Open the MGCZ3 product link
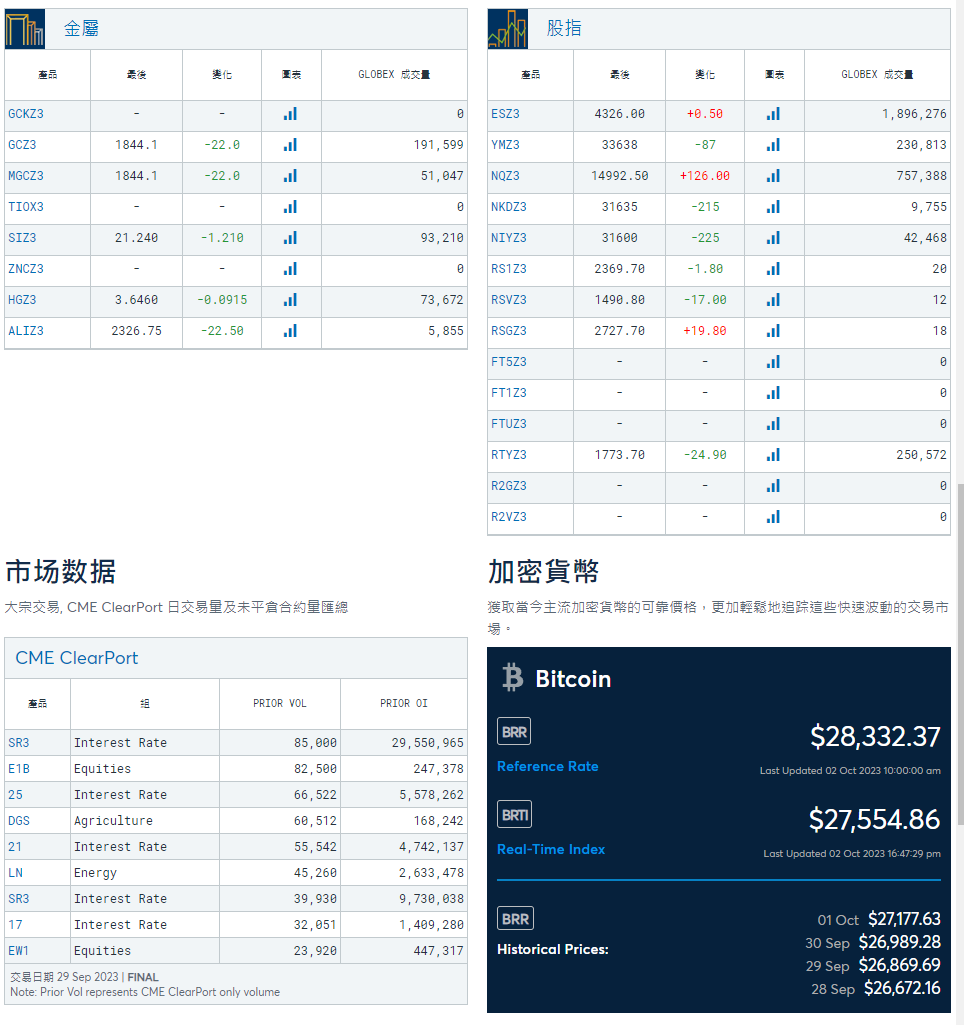This screenshot has width=964, height=1025. pos(26,176)
